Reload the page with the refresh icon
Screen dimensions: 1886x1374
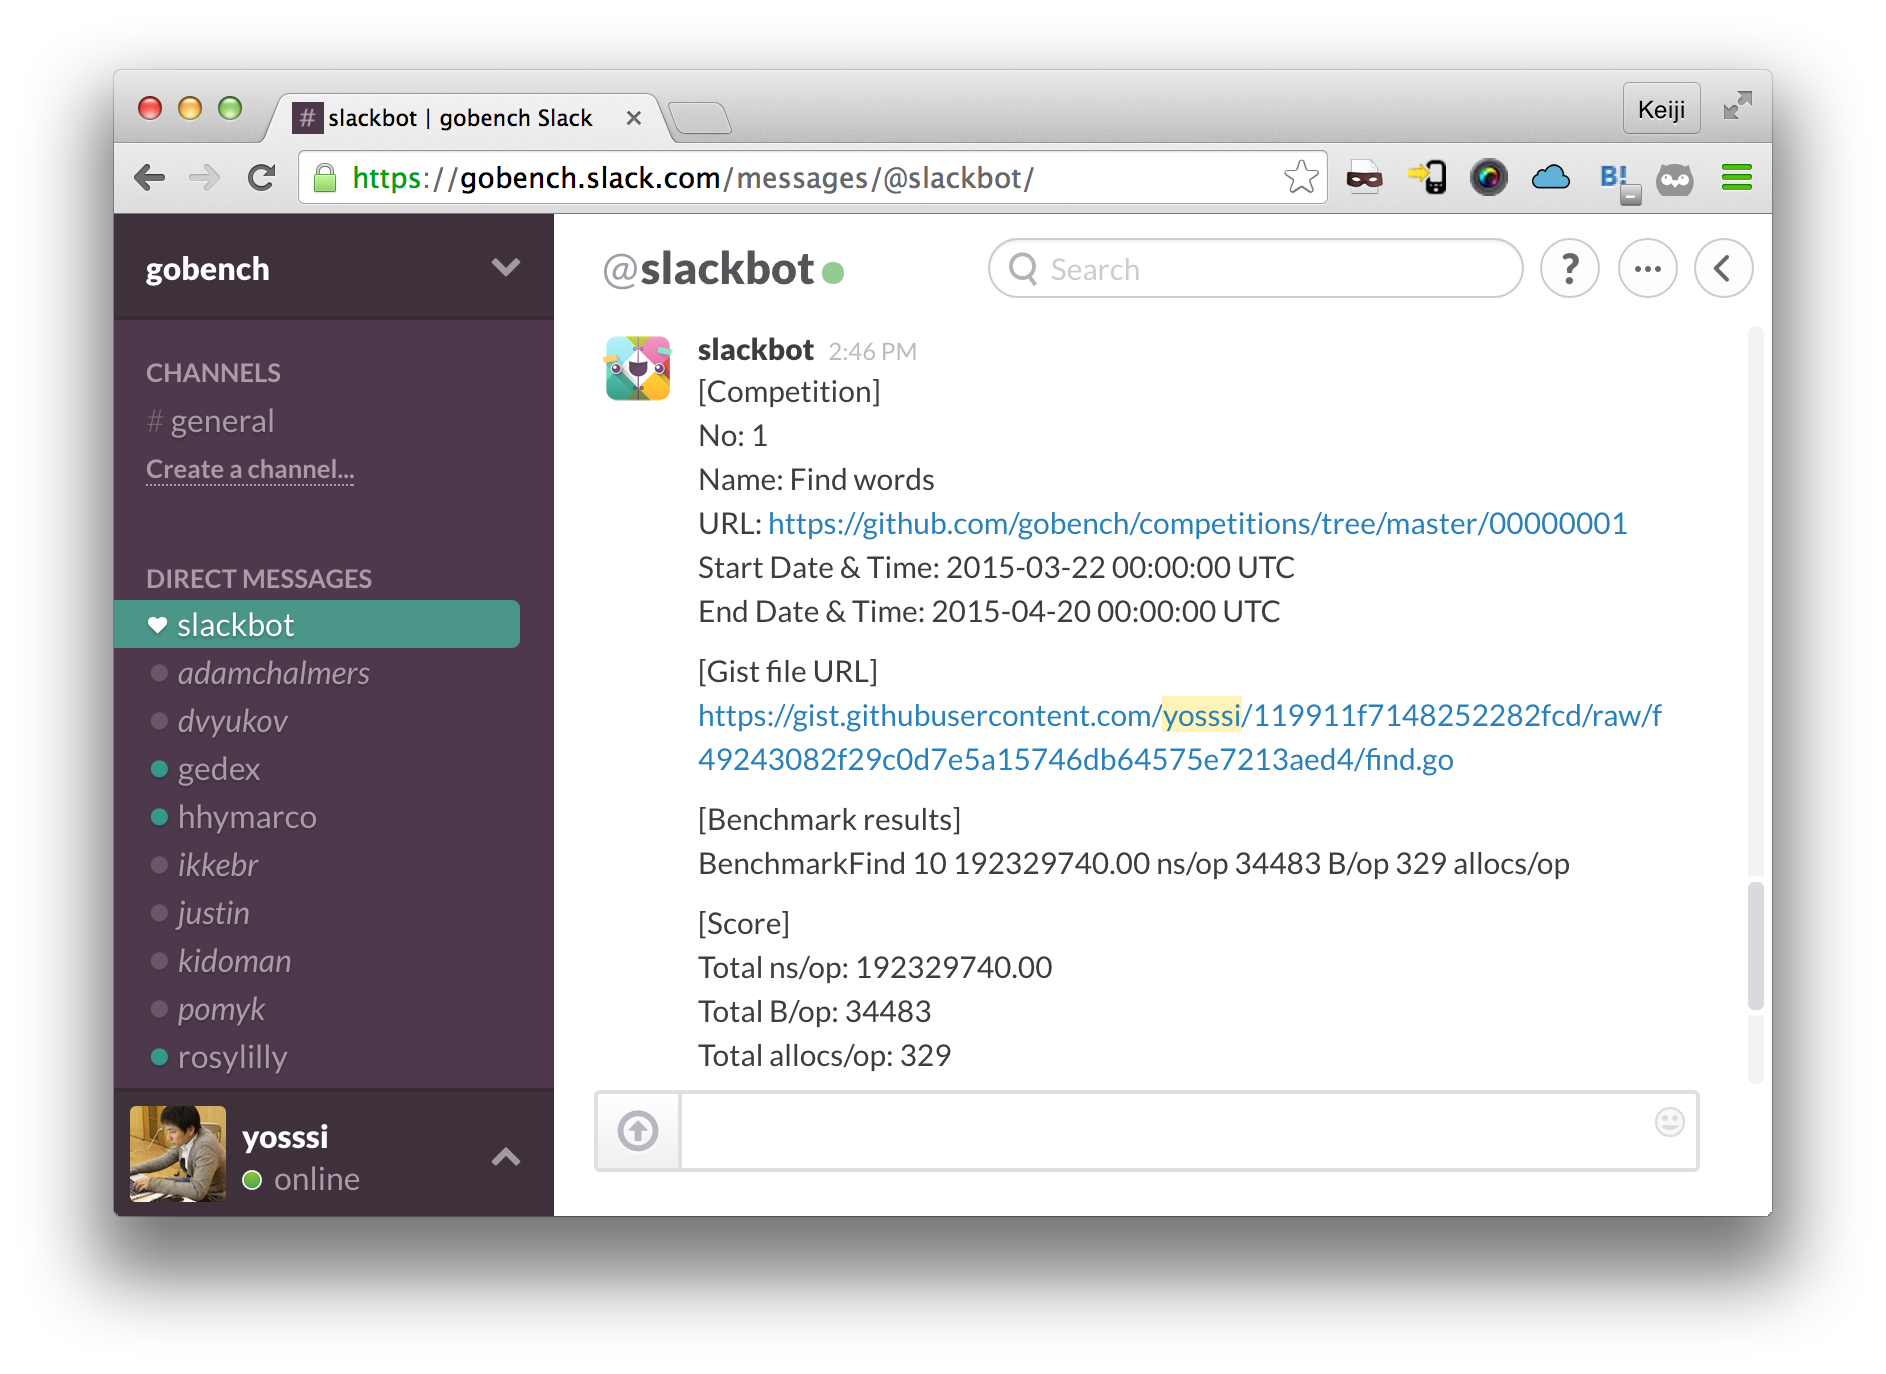(x=262, y=178)
